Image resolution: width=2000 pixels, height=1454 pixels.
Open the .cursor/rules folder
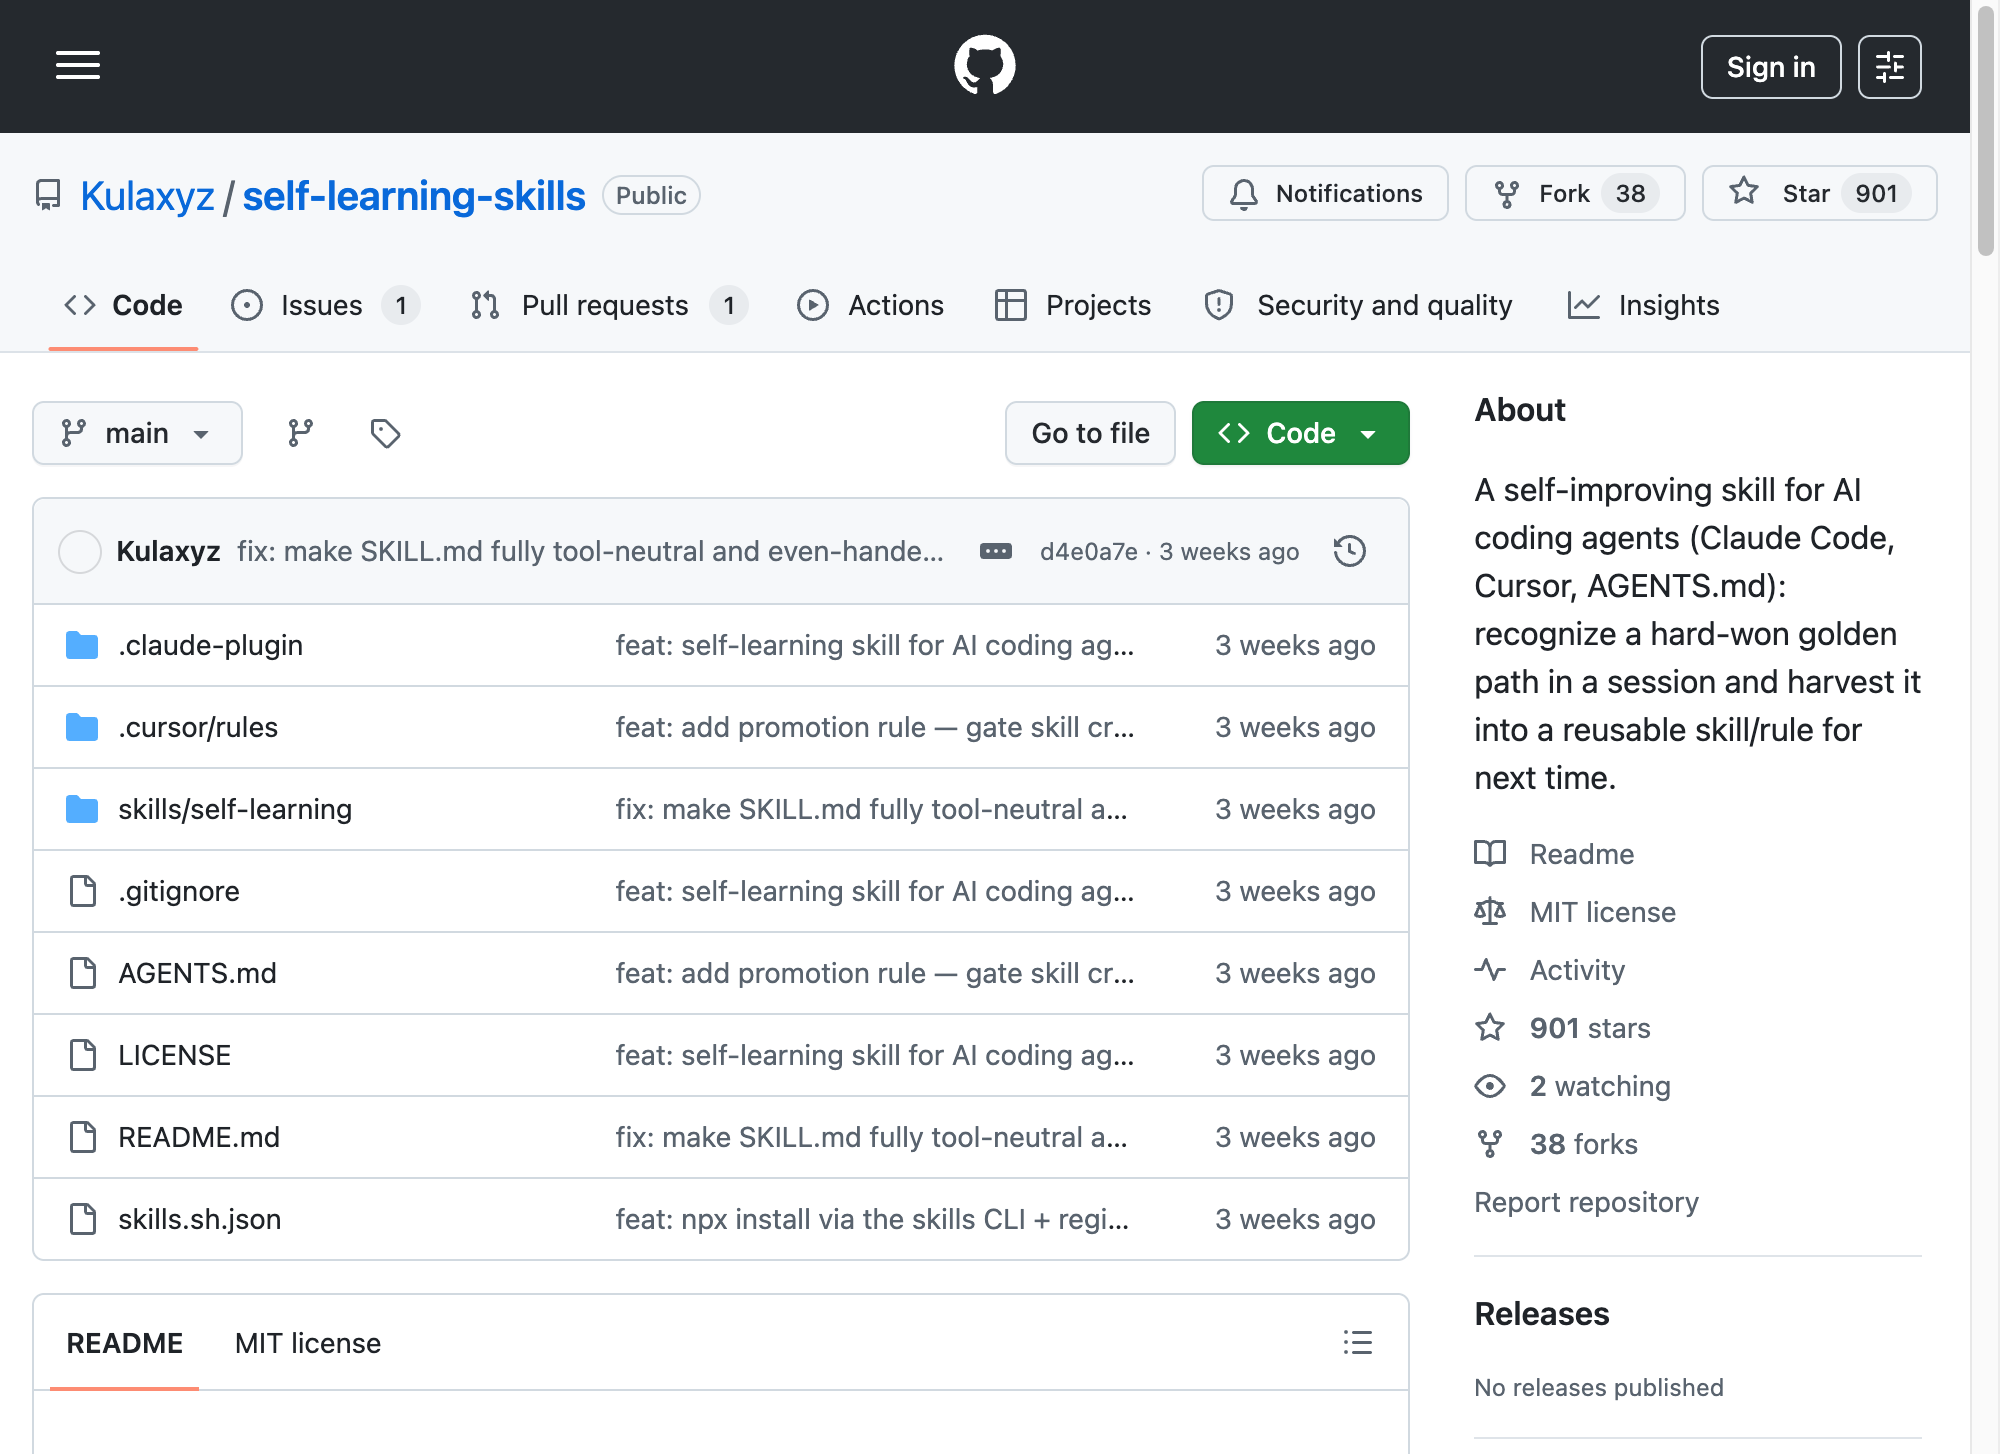tap(198, 727)
